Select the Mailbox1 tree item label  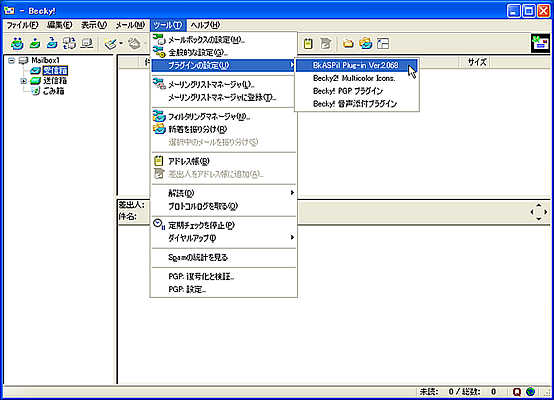tap(46, 60)
